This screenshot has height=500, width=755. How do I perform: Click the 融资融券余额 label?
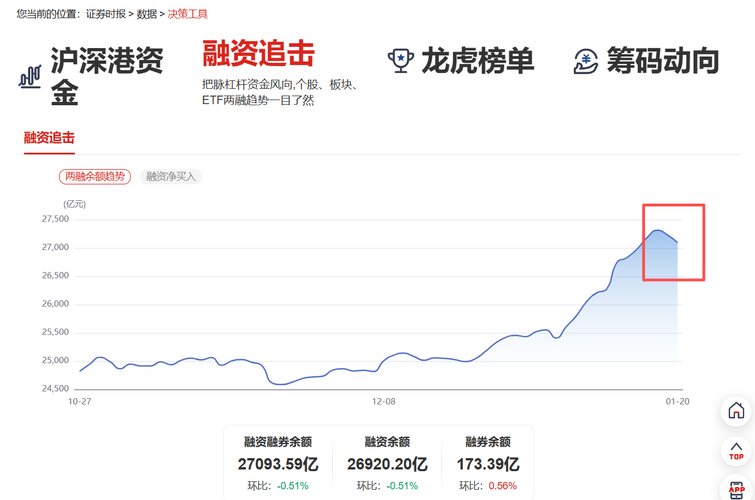point(278,442)
